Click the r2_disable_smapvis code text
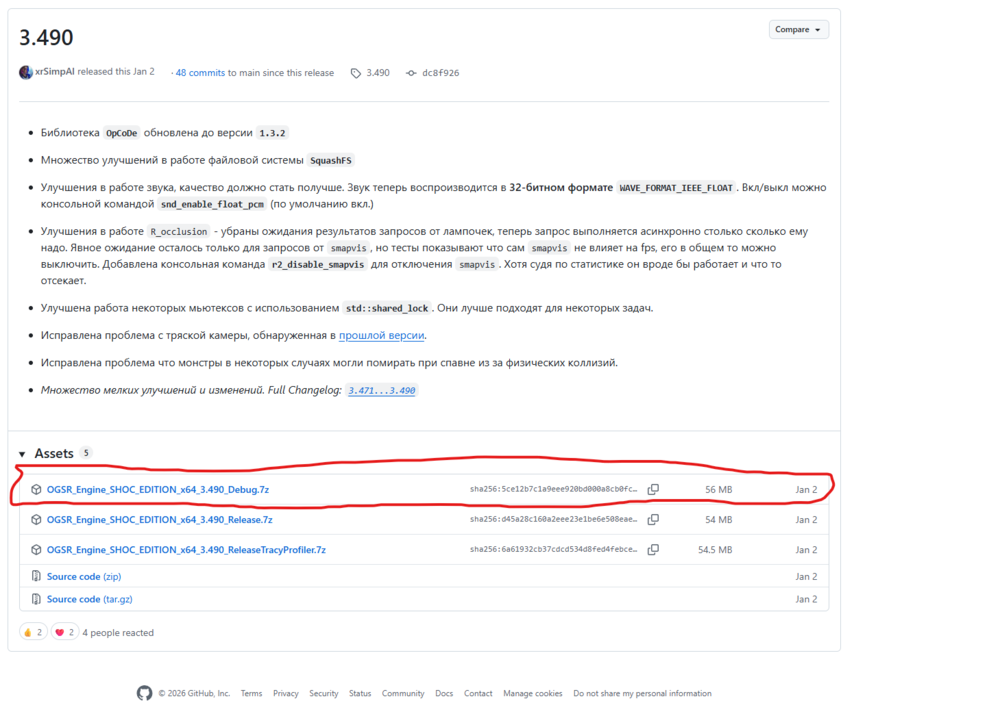Viewport: 1000px width, 701px height. [x=318, y=264]
